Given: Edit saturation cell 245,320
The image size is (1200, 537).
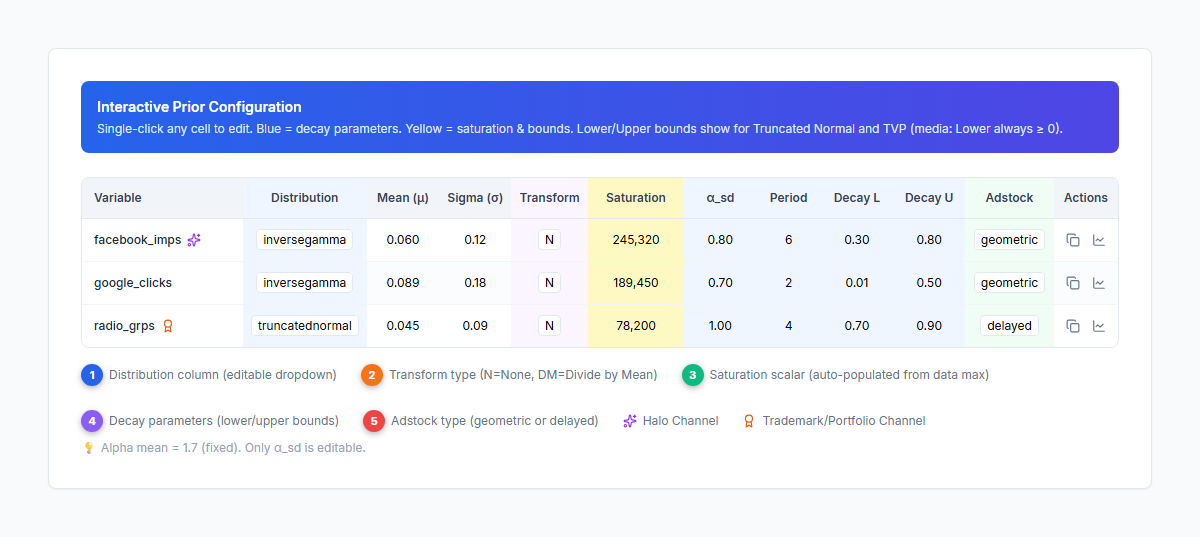Looking at the screenshot, I should tap(636, 240).
